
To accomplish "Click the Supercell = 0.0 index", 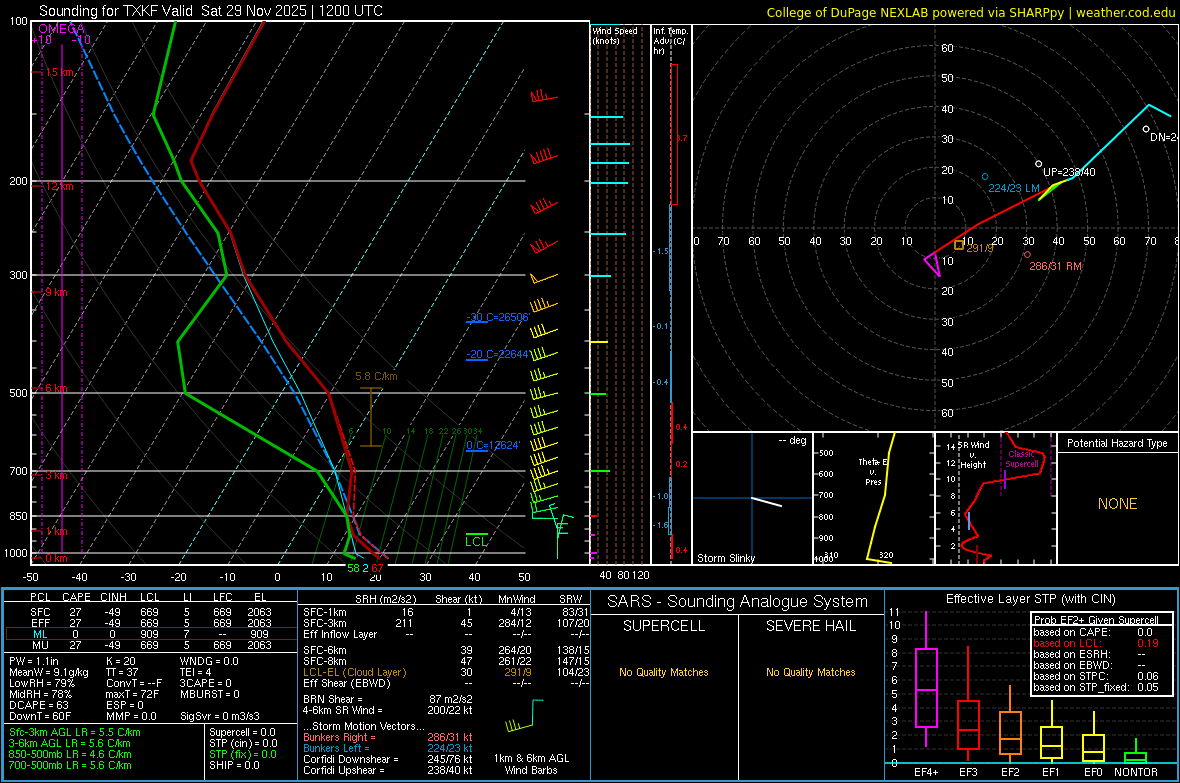I will click(x=242, y=732).
